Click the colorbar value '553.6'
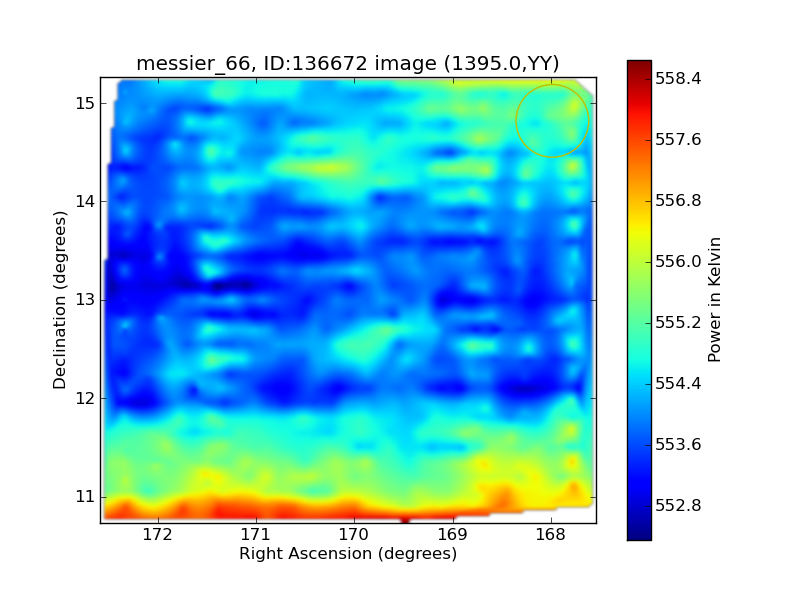 coord(678,444)
